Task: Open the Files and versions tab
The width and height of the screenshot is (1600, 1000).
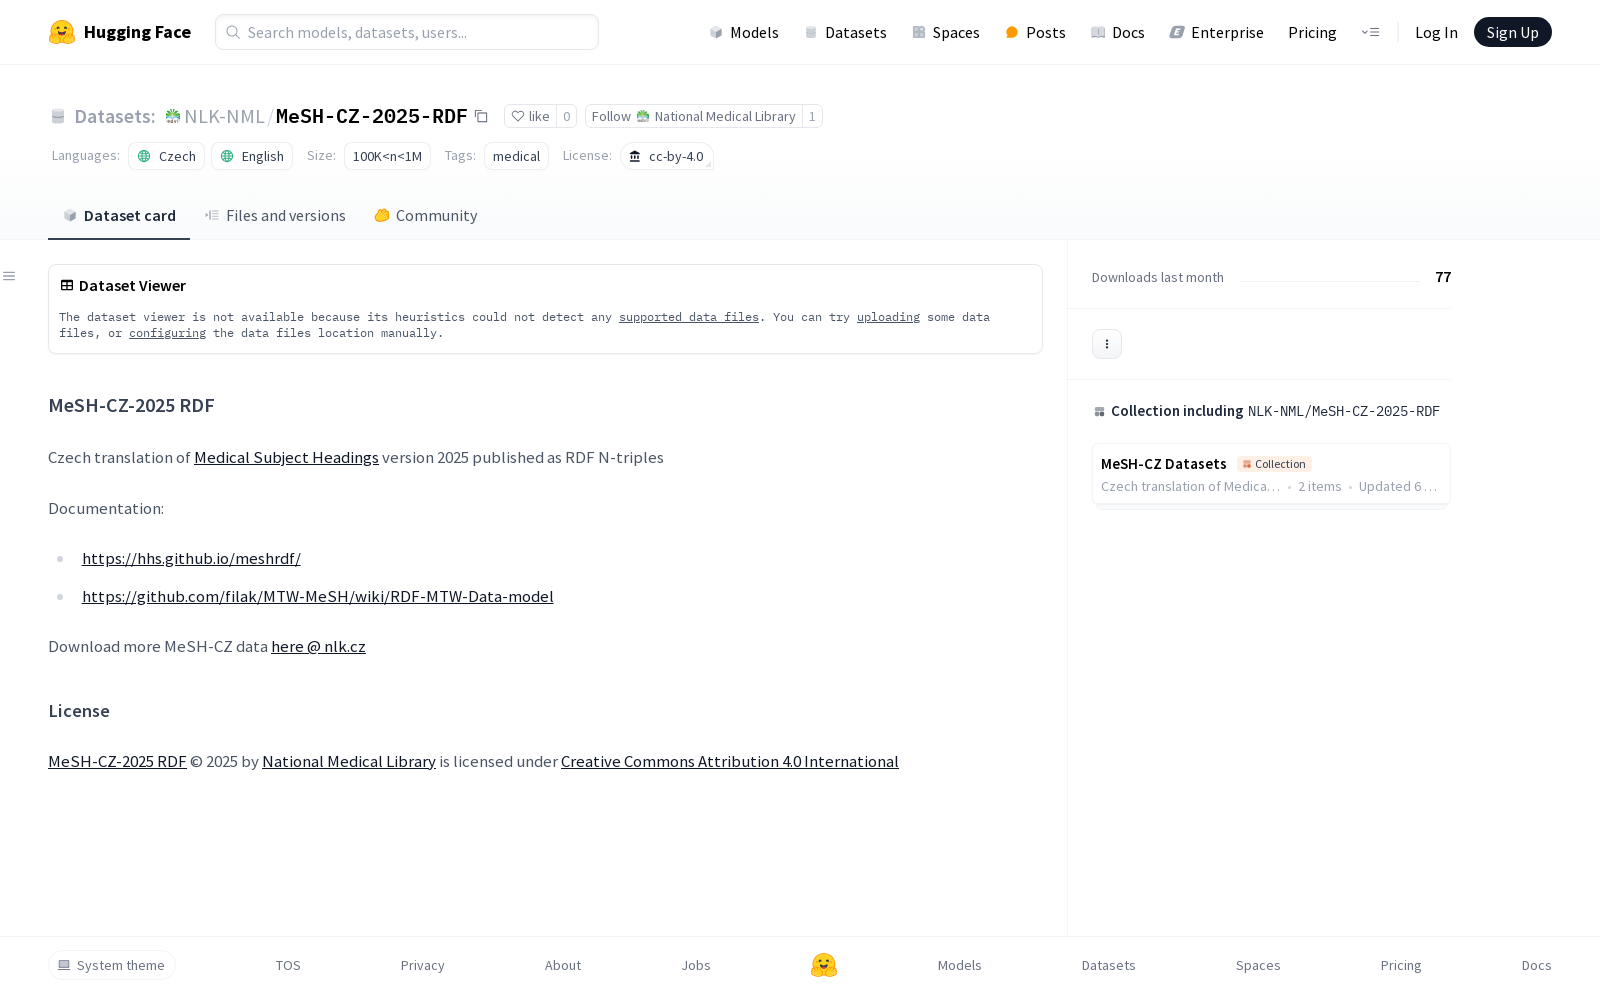Action: [x=275, y=216]
